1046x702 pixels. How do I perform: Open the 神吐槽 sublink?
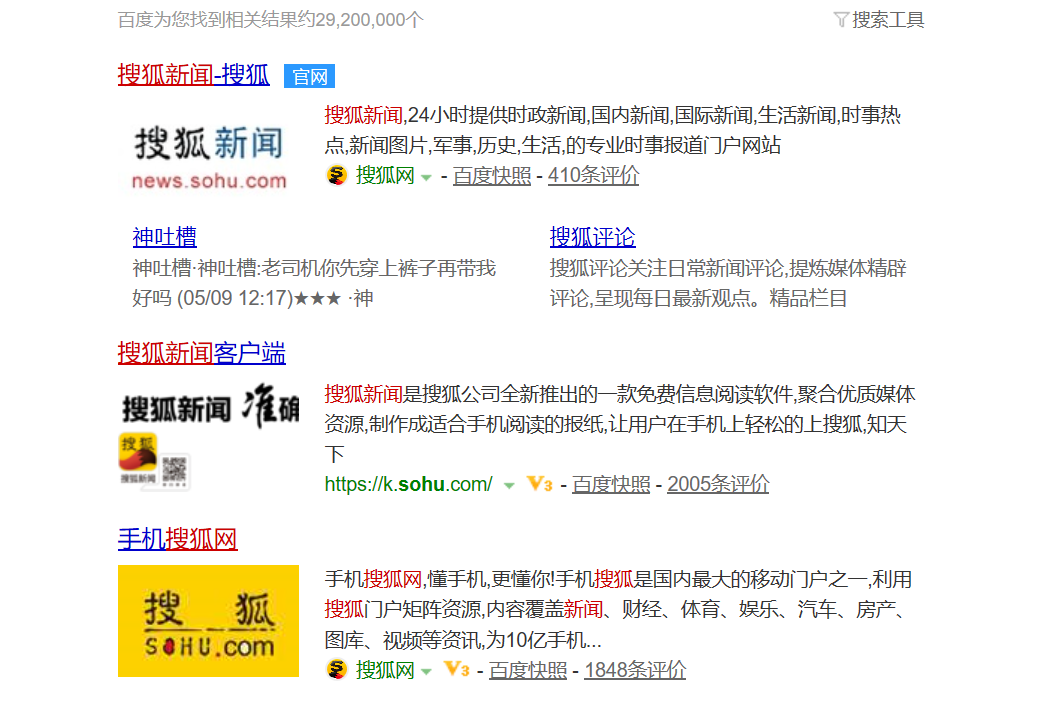pos(165,237)
